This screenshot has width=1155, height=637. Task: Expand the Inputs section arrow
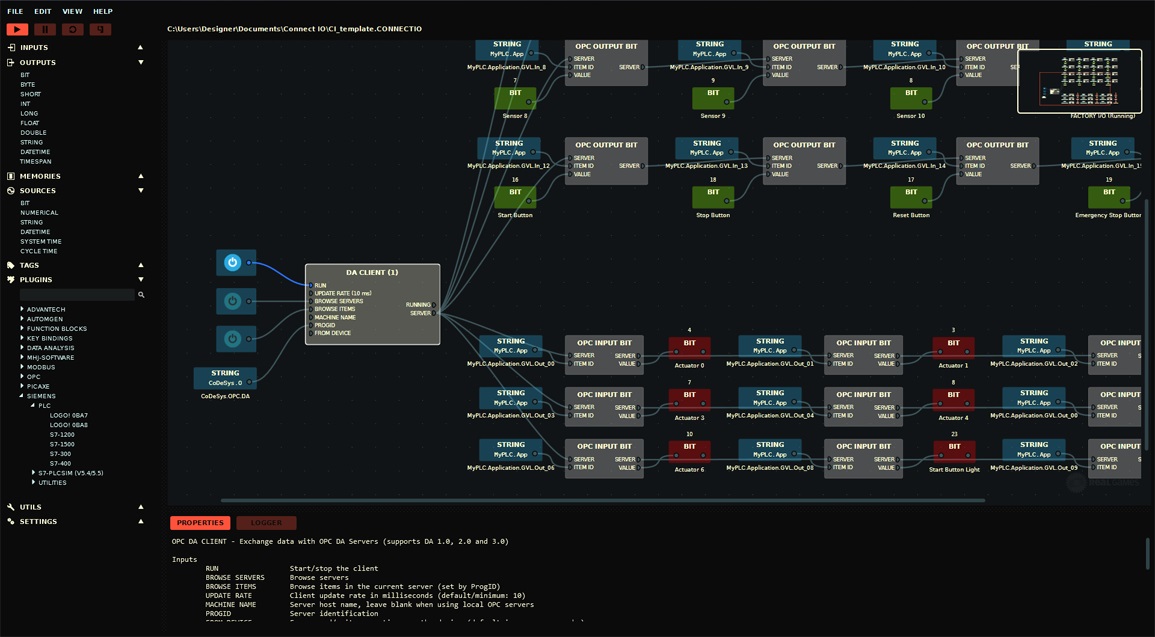[140, 48]
